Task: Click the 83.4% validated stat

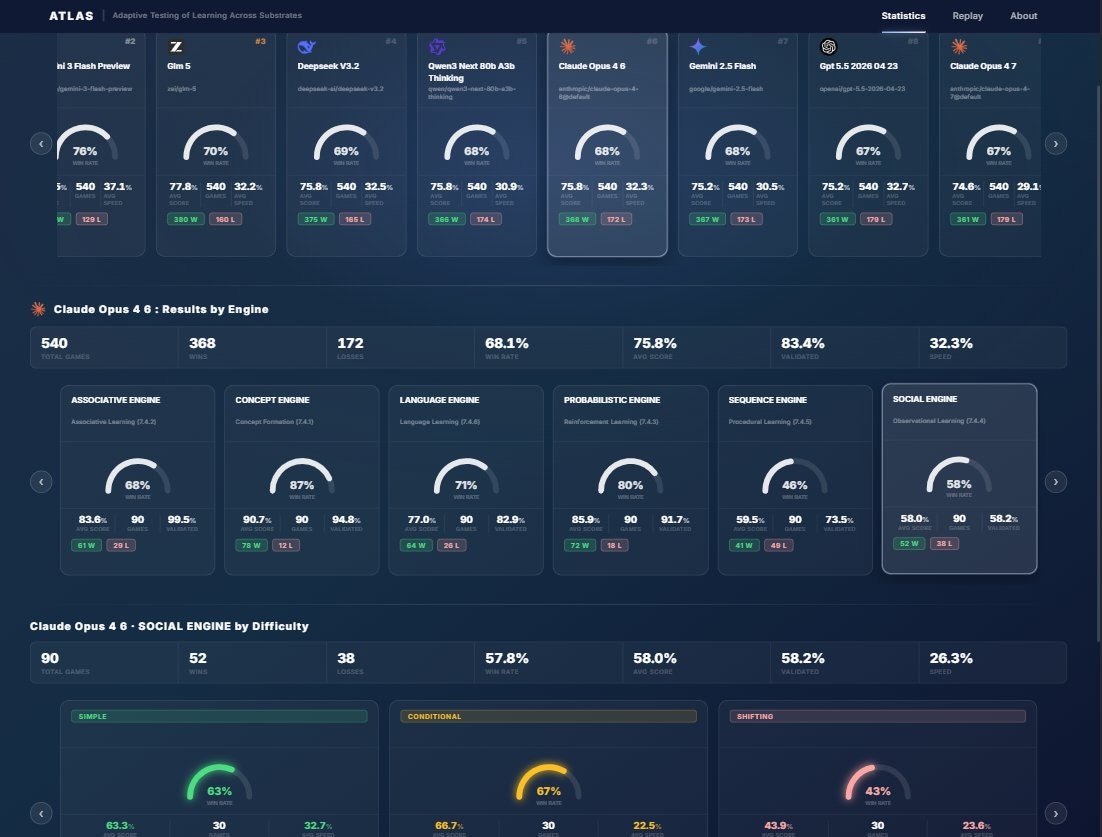Action: coord(844,347)
